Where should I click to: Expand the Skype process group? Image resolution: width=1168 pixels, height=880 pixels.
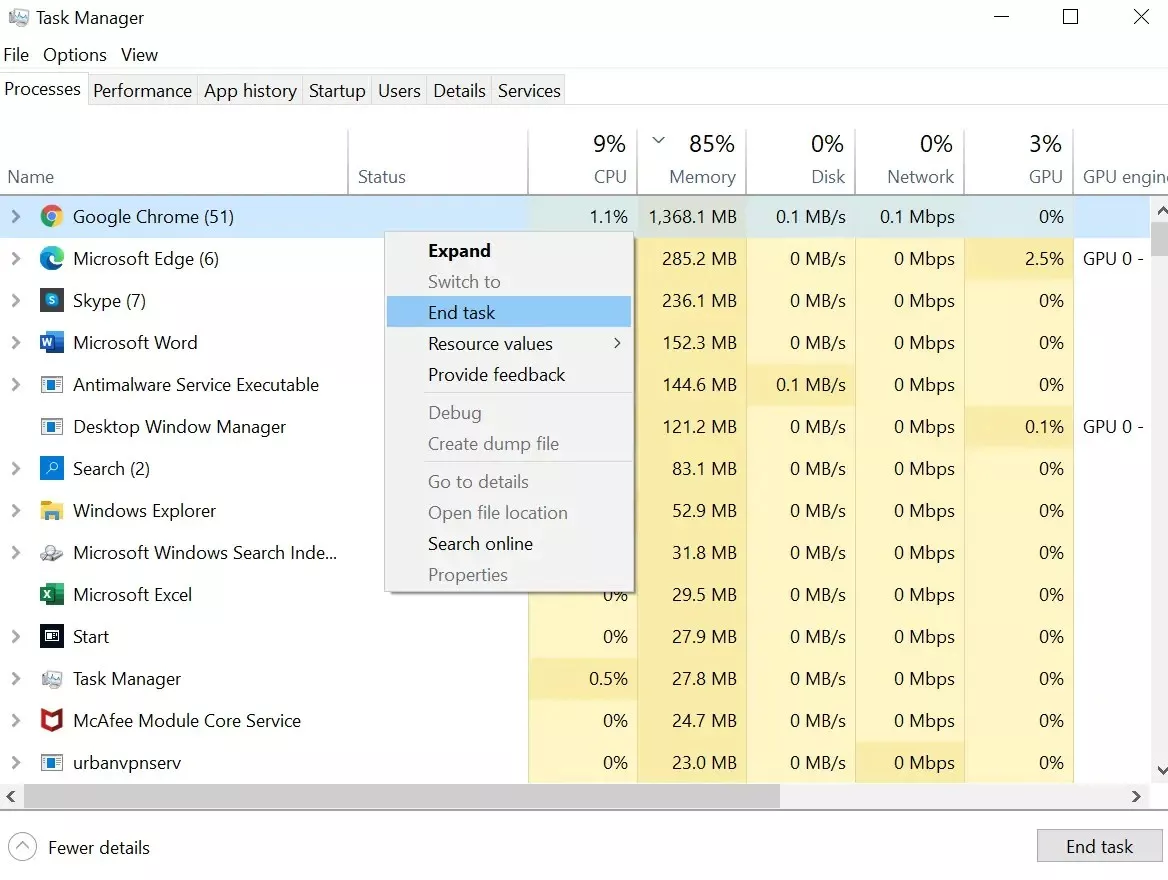(x=15, y=301)
